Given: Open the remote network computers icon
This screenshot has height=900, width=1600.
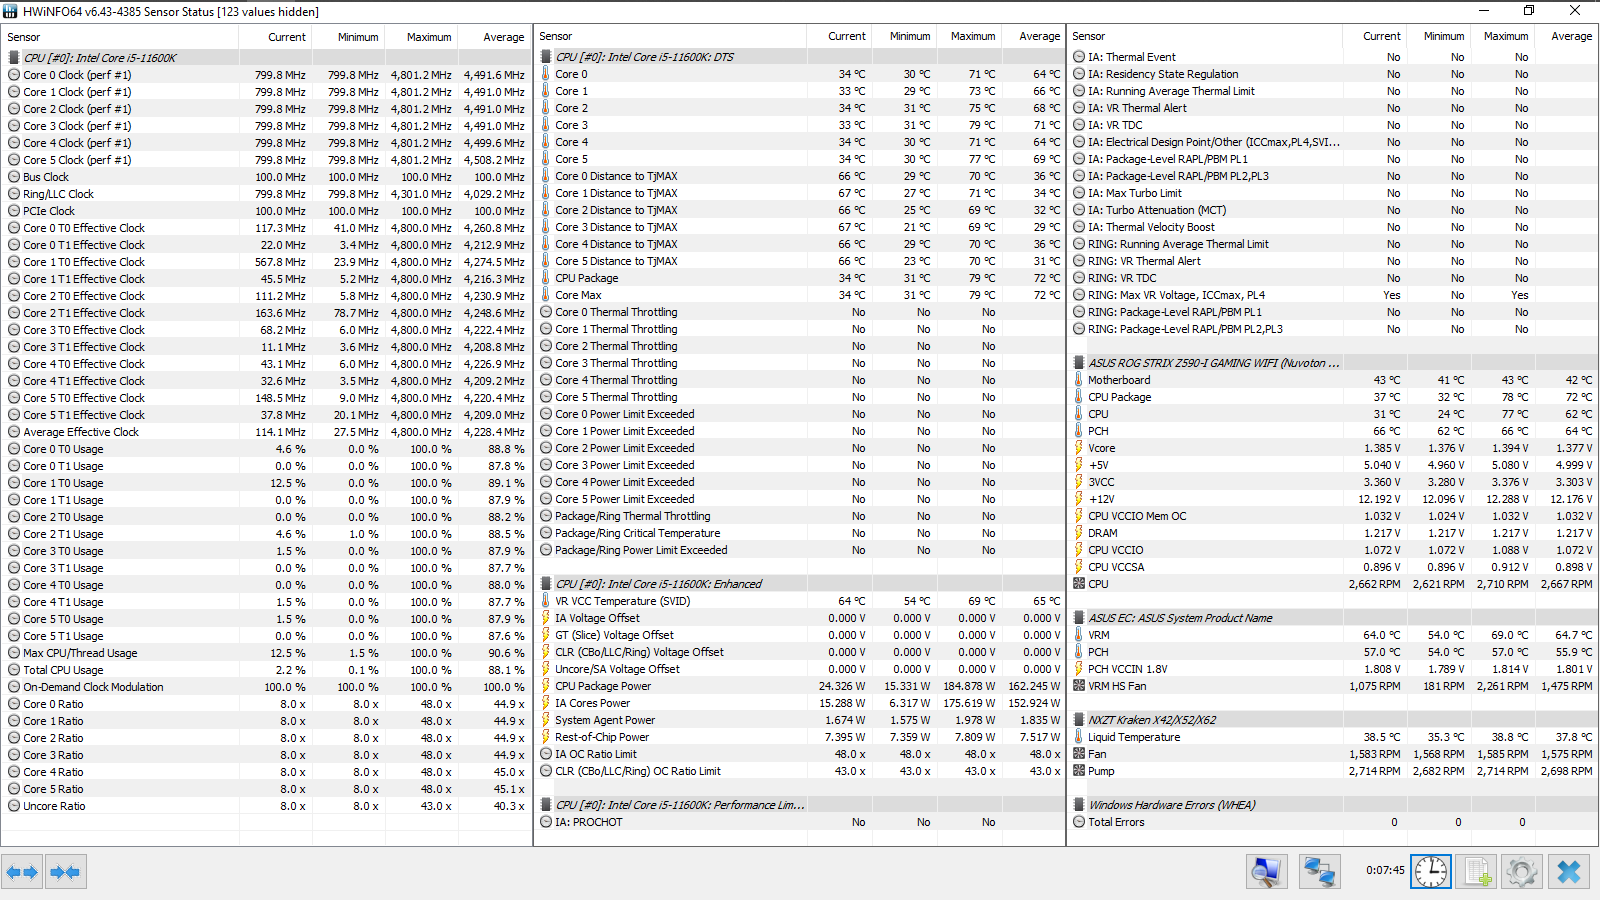Looking at the screenshot, I should point(1320,872).
